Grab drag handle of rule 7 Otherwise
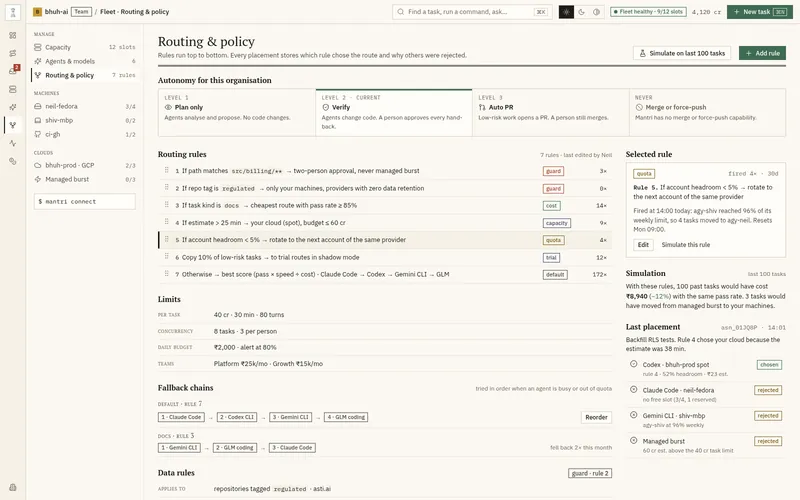800x500 pixels. click(x=166, y=274)
